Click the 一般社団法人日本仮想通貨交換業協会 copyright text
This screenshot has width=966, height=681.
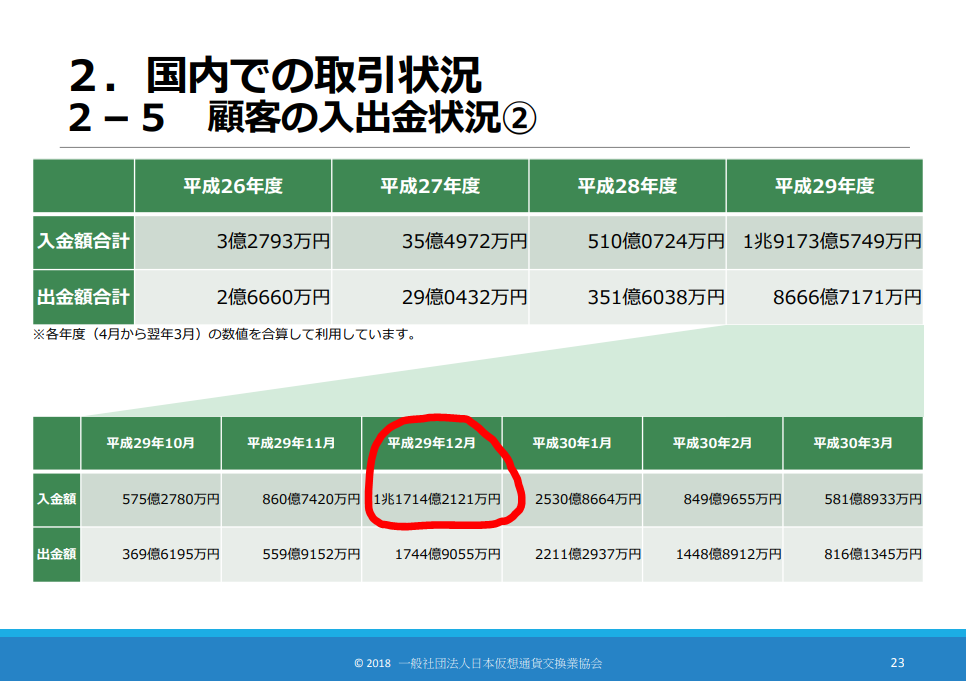pos(499,663)
